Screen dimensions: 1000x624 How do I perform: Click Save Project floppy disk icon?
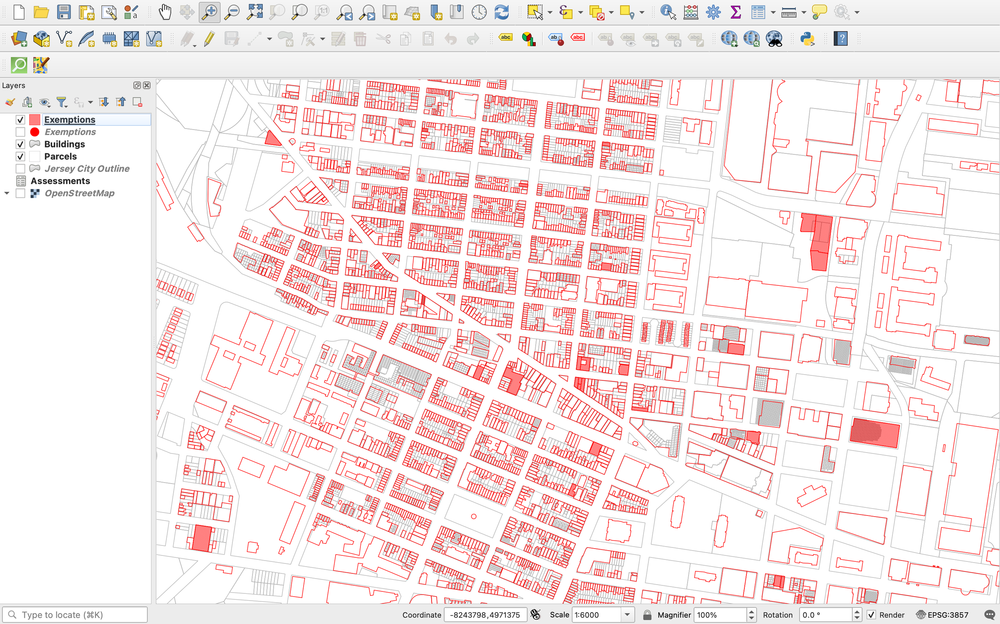63,12
